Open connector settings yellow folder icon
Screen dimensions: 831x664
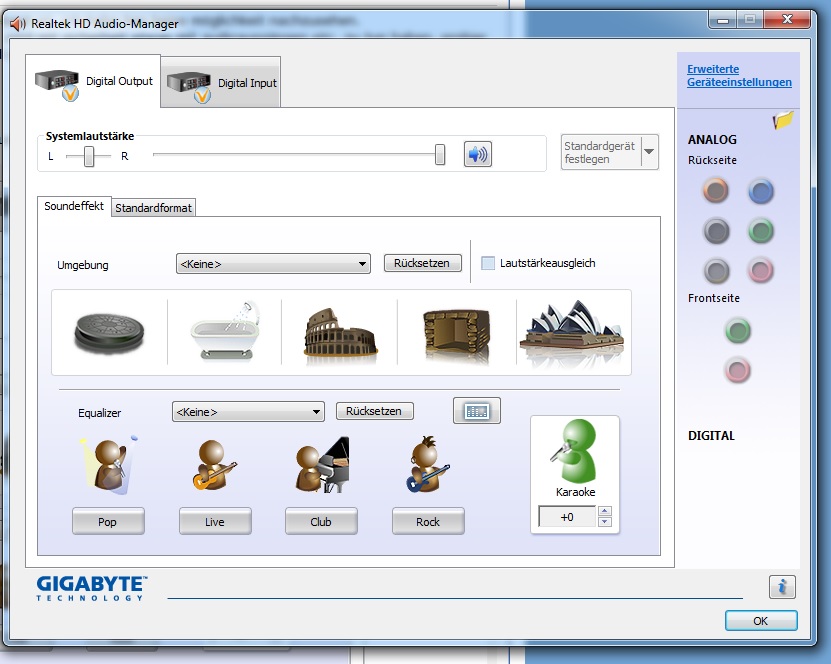(783, 120)
